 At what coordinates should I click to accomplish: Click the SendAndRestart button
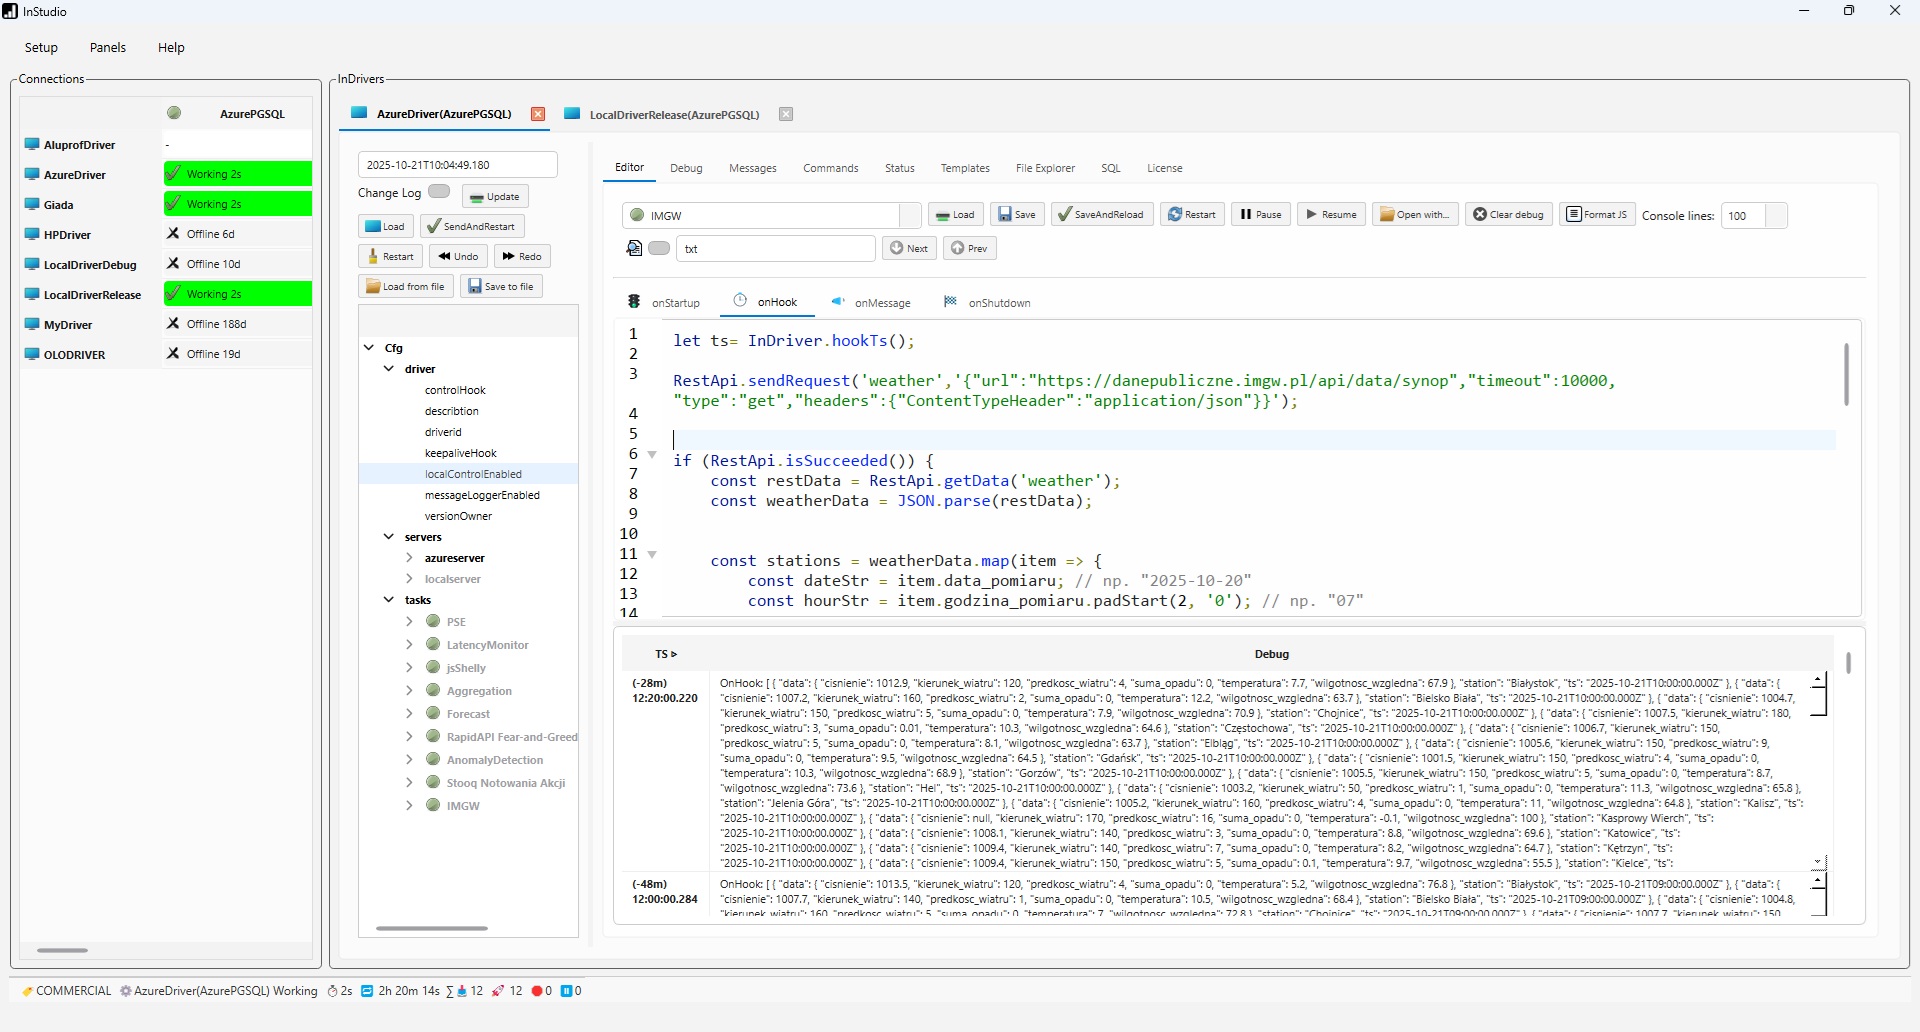tap(472, 227)
